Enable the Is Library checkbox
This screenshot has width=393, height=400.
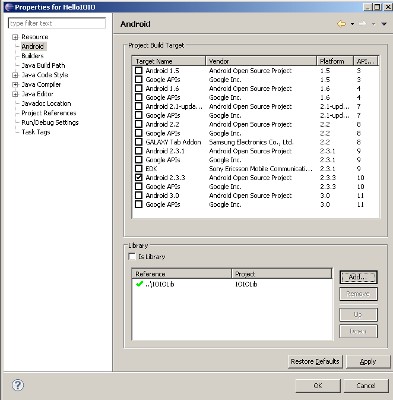click(x=132, y=256)
